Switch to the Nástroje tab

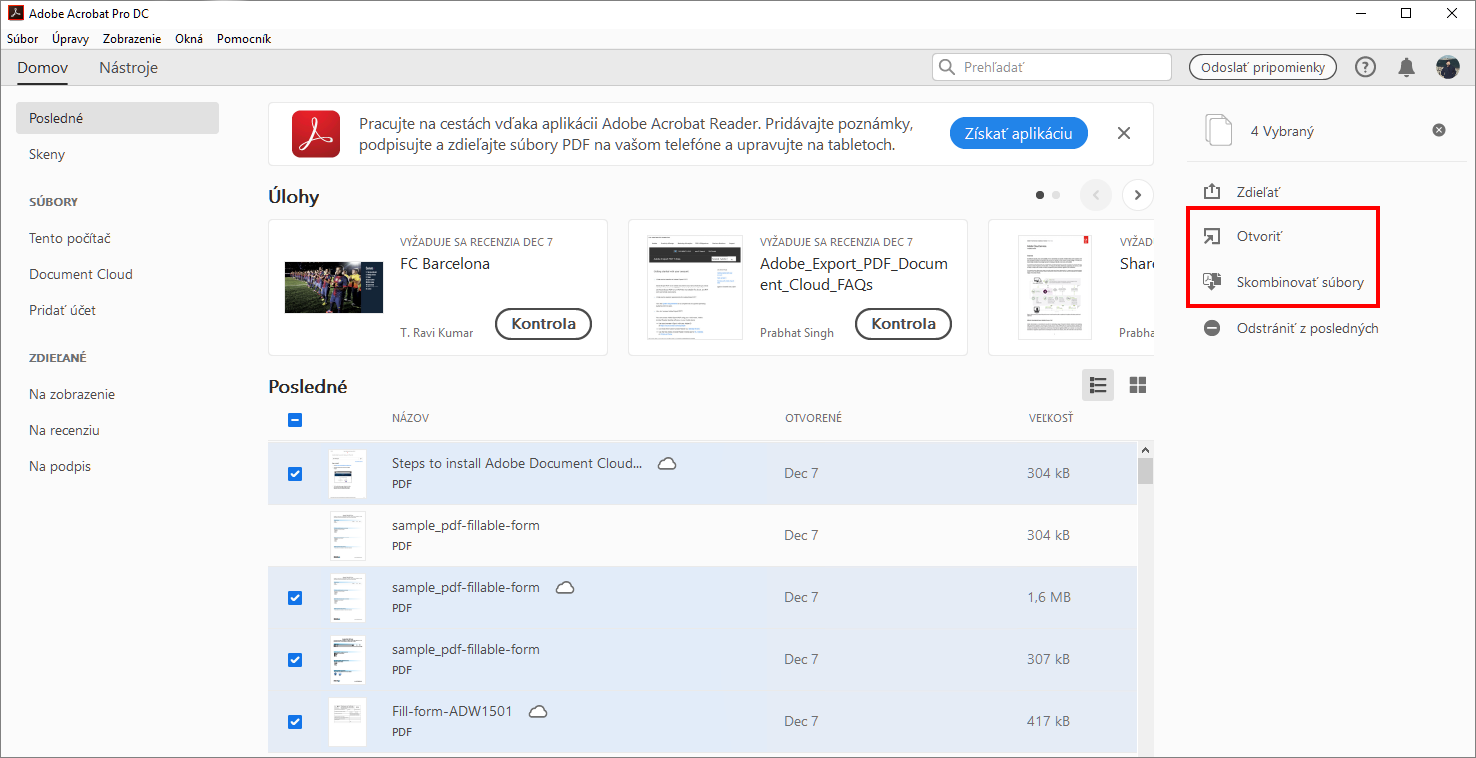(128, 68)
